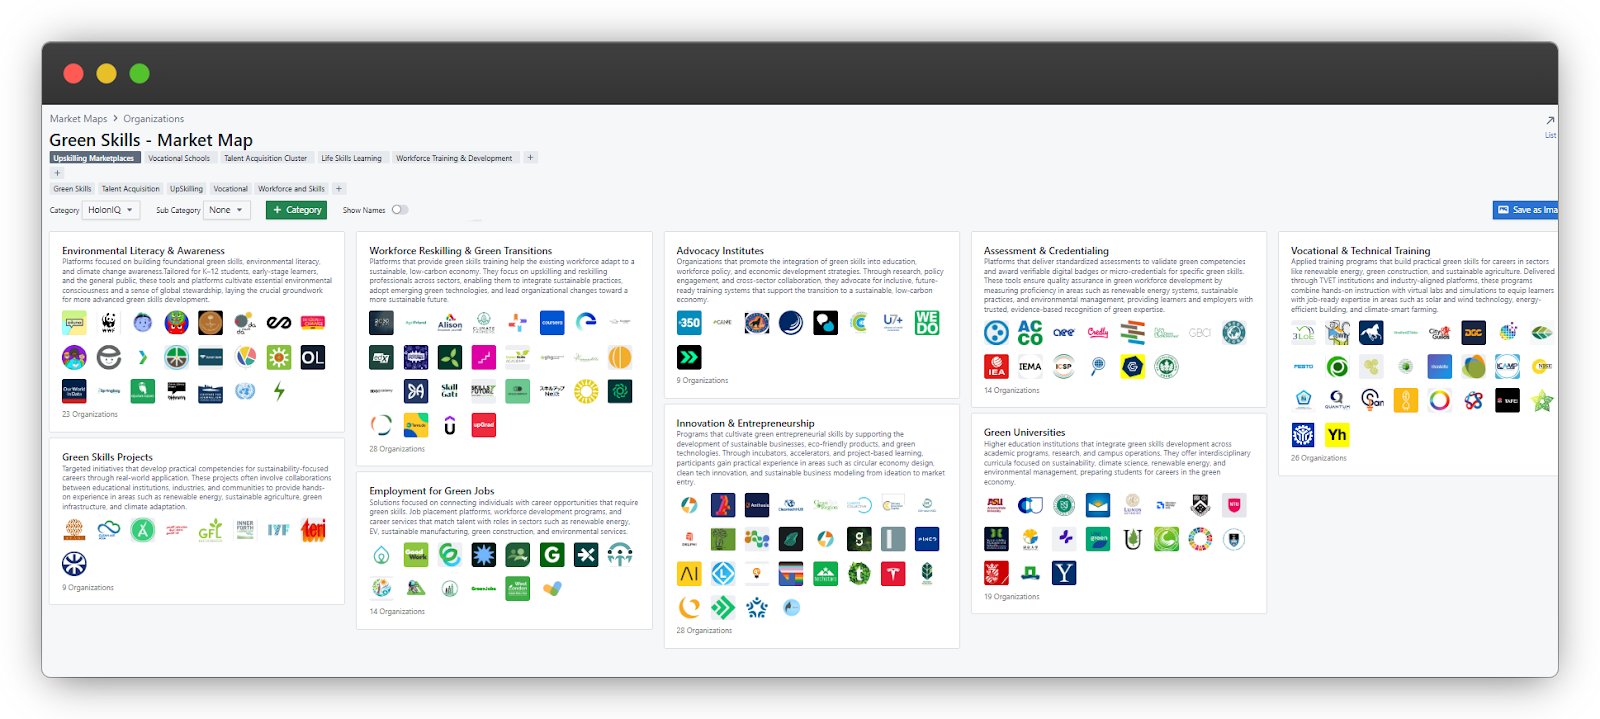Select the Workforce and Skills tag
This screenshot has width=1600, height=719.
[291, 188]
